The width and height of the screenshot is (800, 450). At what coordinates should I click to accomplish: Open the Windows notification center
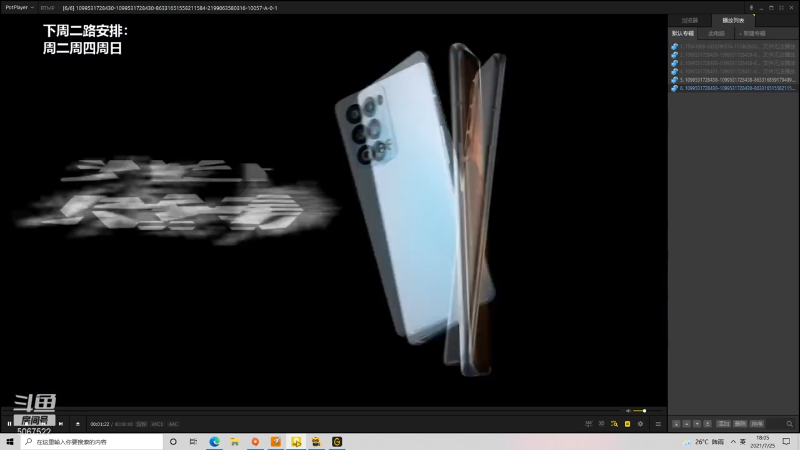coord(786,442)
